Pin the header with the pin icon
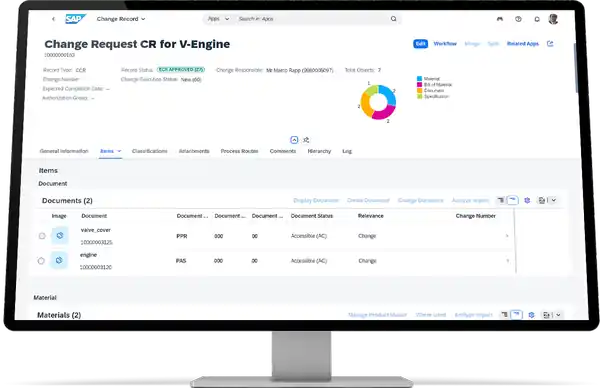Screen dimensions: 600x388 coord(306,140)
